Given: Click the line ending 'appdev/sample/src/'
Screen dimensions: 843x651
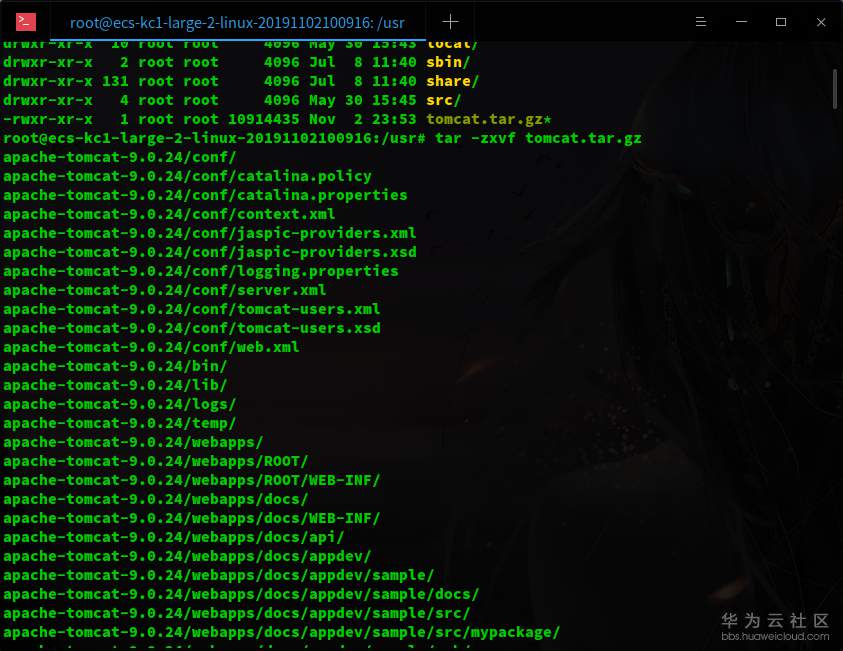Looking at the screenshot, I should click(x=237, y=613).
